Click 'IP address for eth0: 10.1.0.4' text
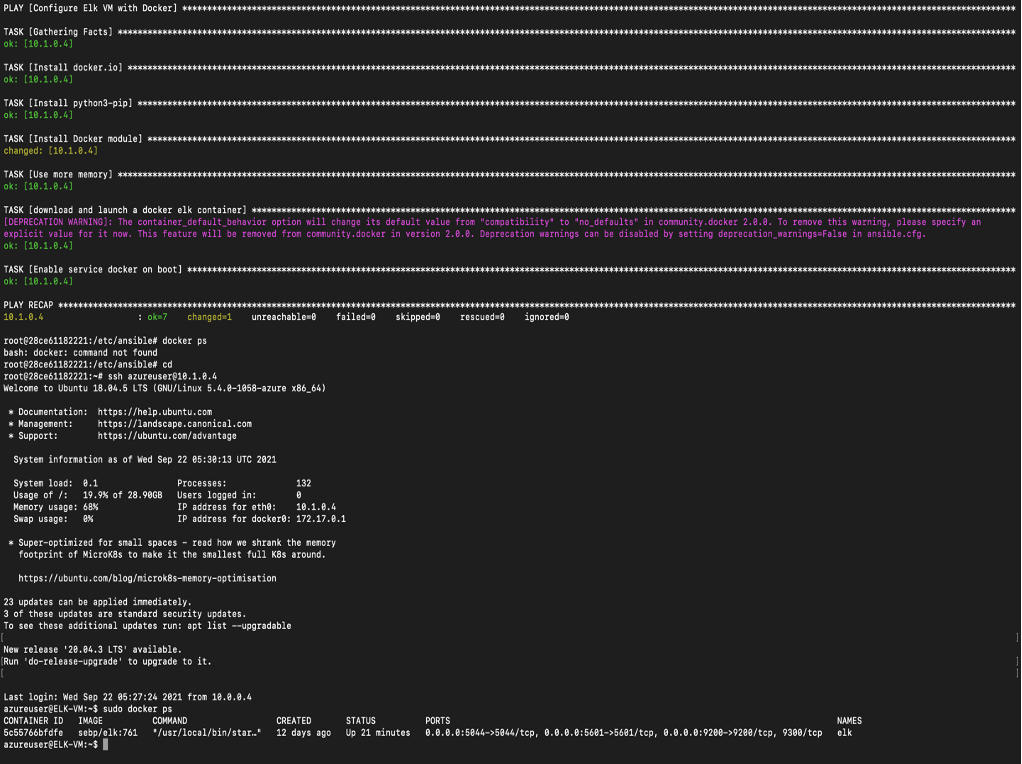 257,507
